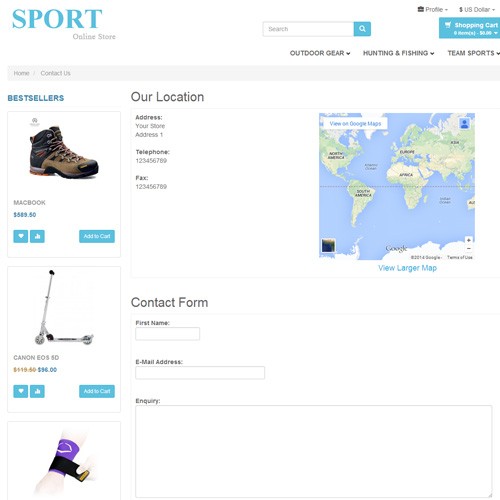Switch map to satellite view thumbnail
This screenshot has width=500, height=500.
coord(328,246)
